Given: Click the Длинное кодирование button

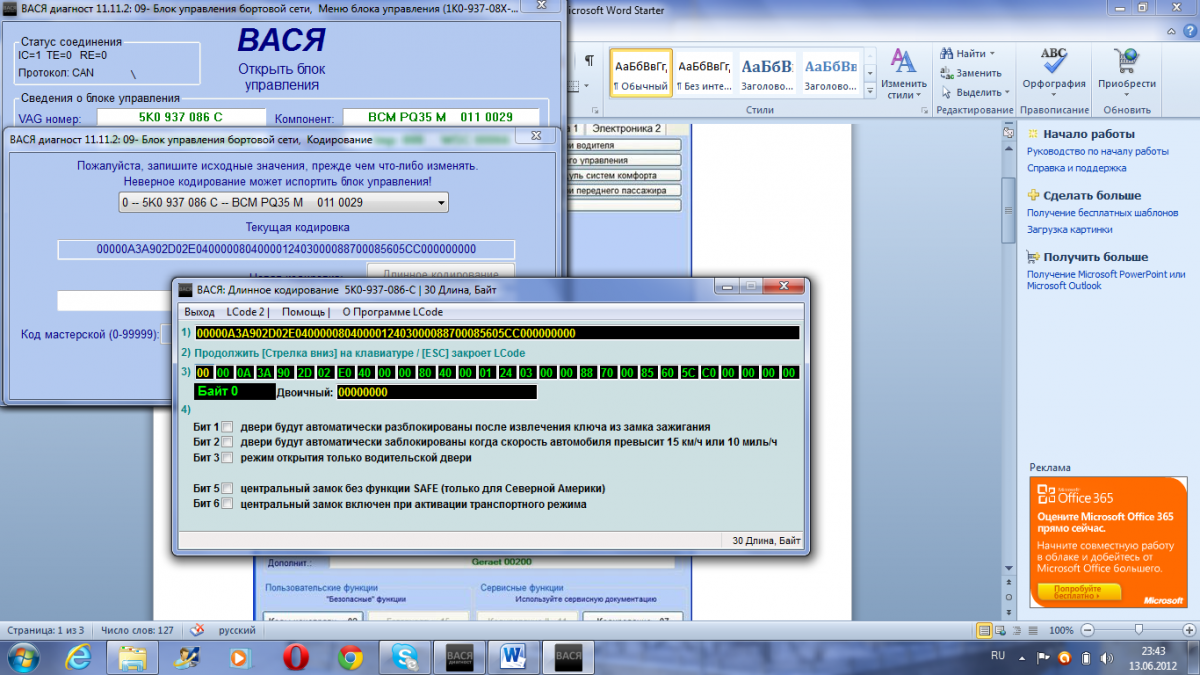Looking at the screenshot, I should click(441, 273).
